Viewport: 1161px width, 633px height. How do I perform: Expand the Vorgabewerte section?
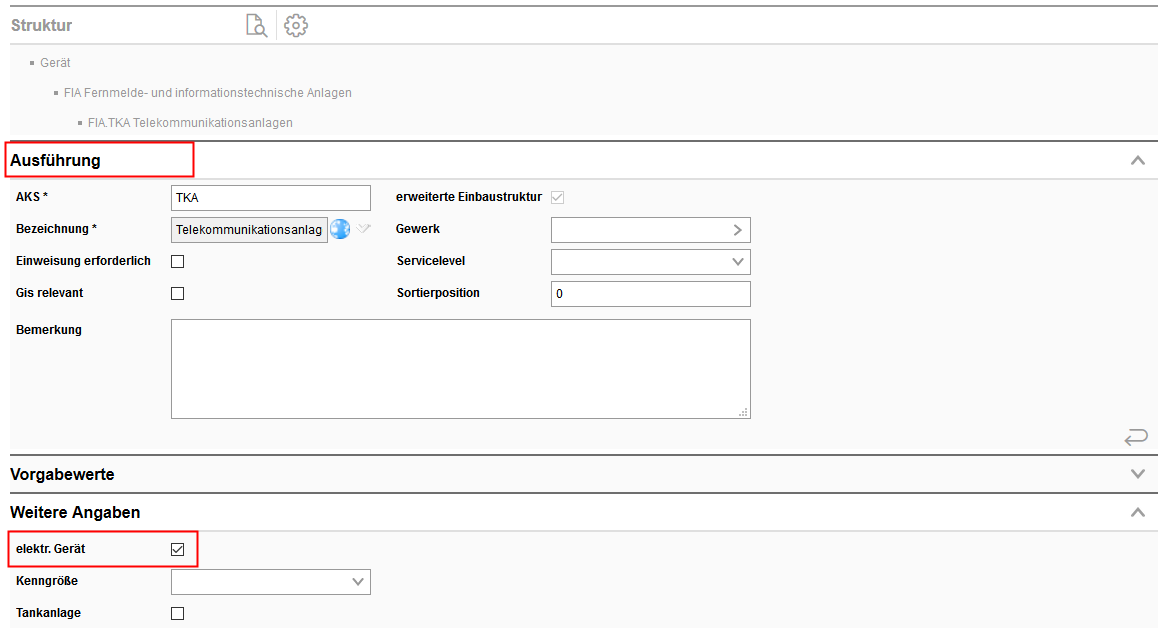[1137, 474]
